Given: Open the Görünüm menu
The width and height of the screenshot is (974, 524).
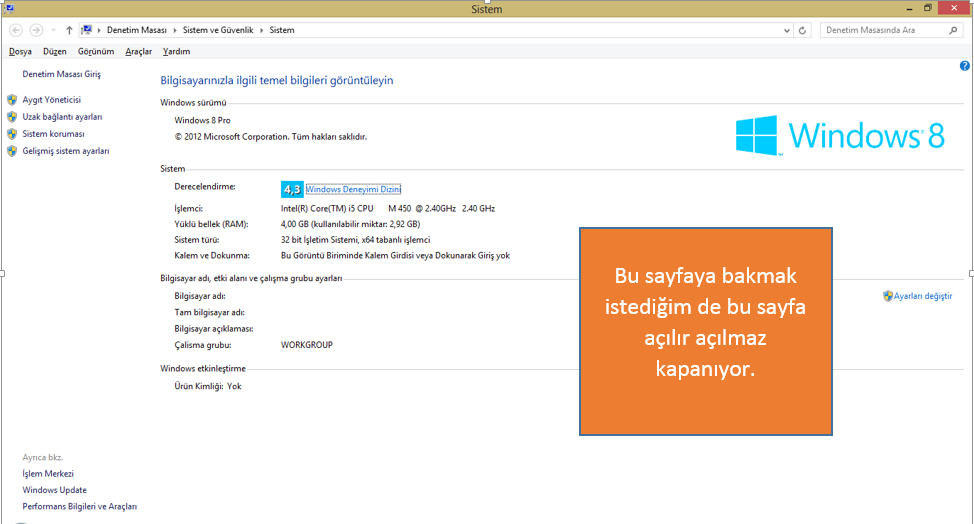Looking at the screenshot, I should (x=96, y=52).
